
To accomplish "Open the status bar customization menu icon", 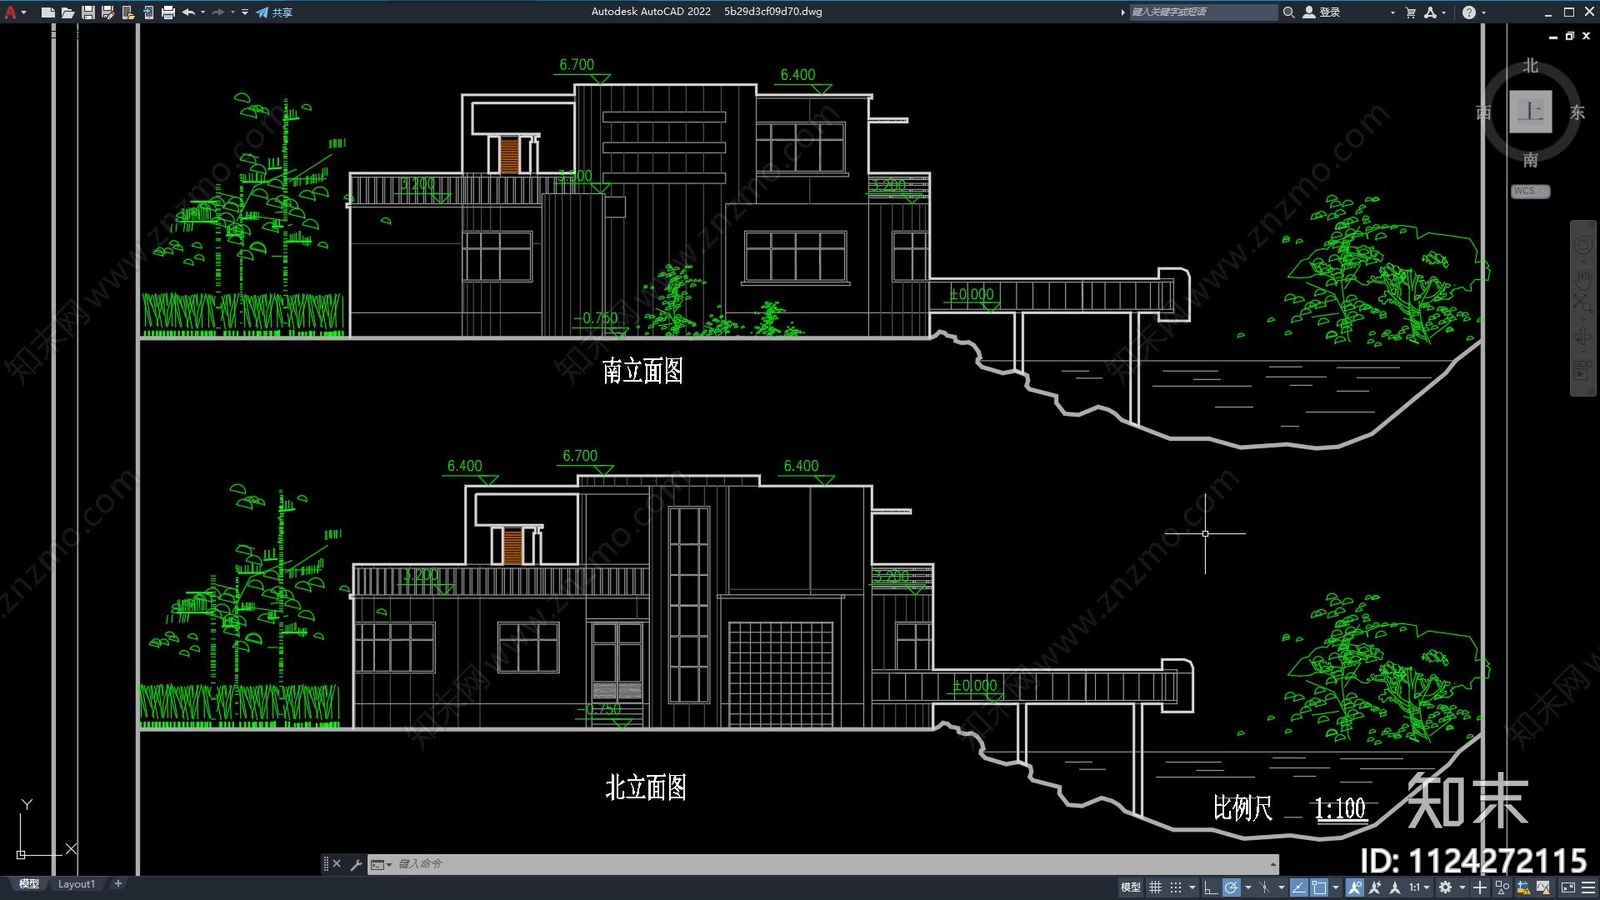I will 1588,887.
